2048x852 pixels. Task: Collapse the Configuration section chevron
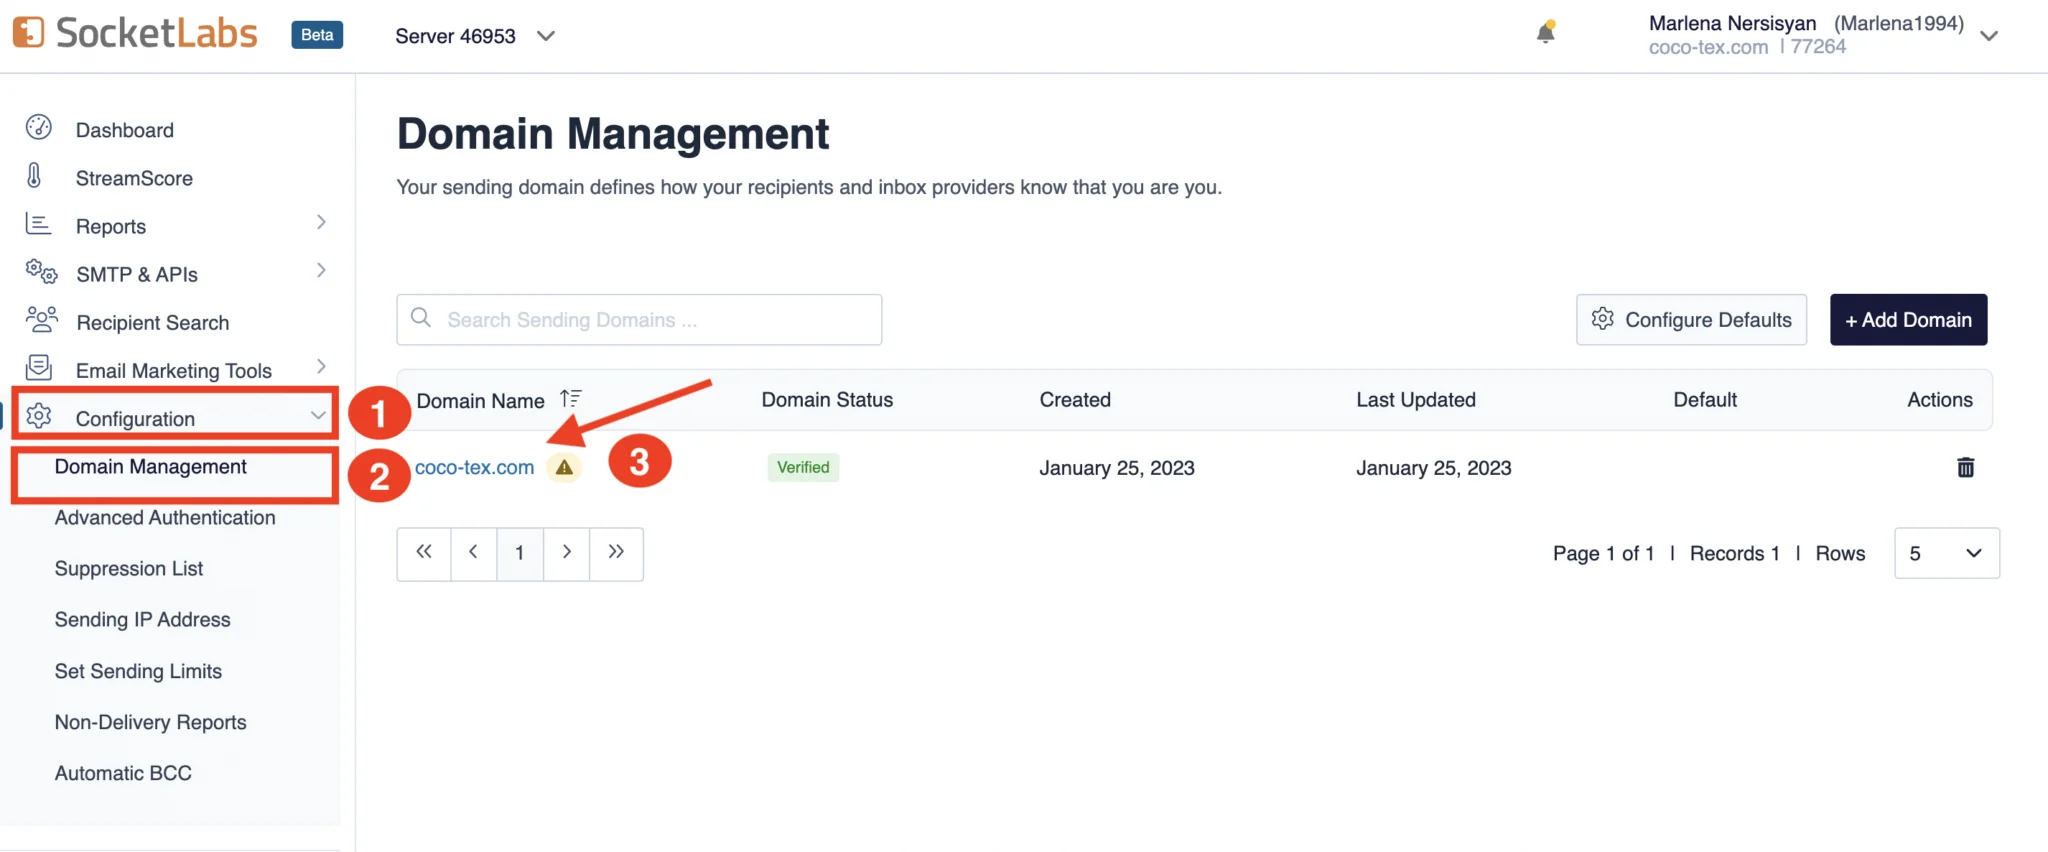[x=318, y=415]
